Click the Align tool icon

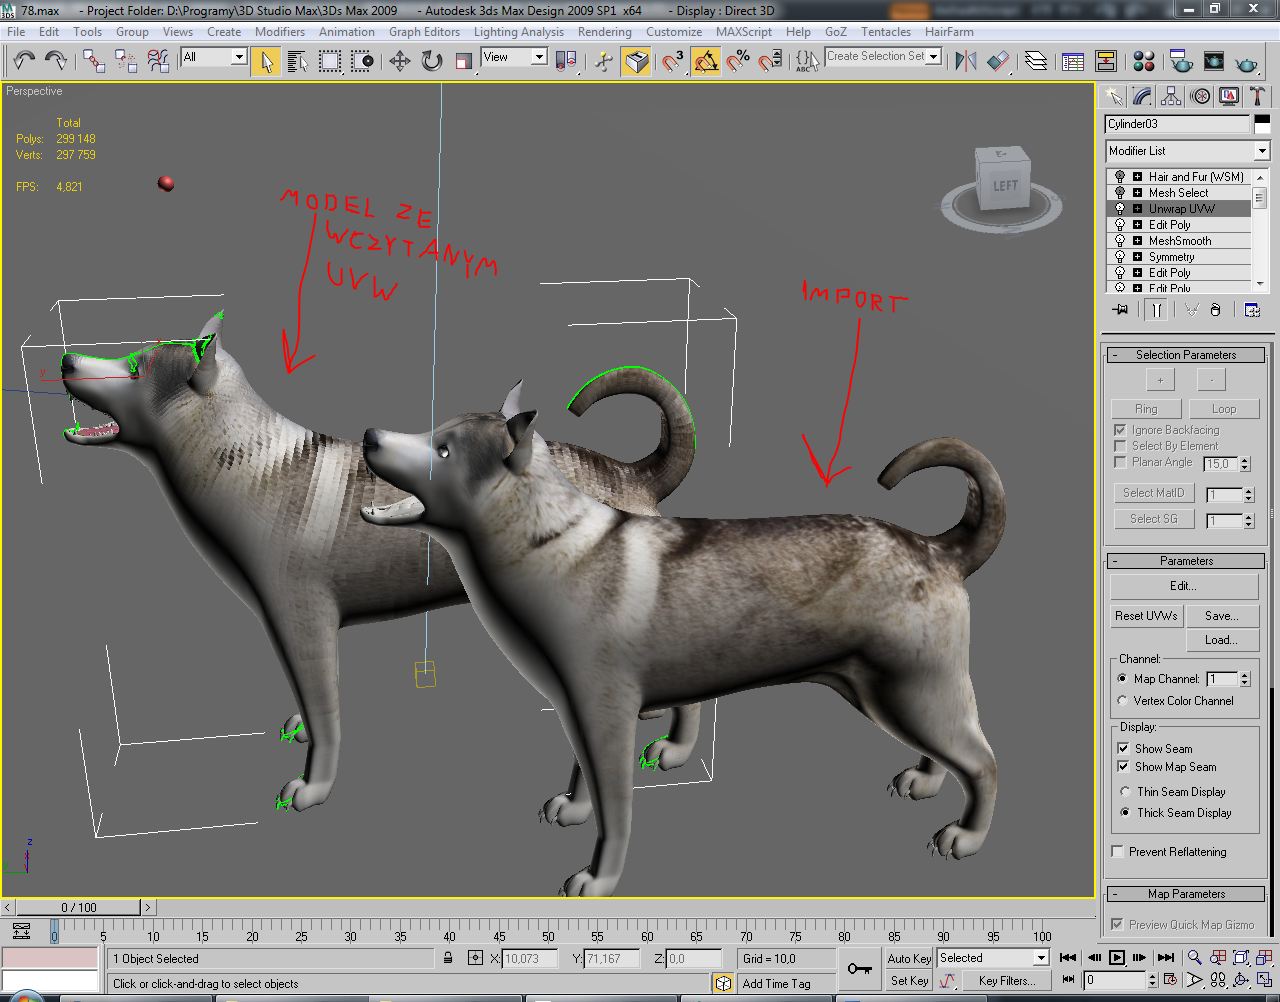click(998, 61)
